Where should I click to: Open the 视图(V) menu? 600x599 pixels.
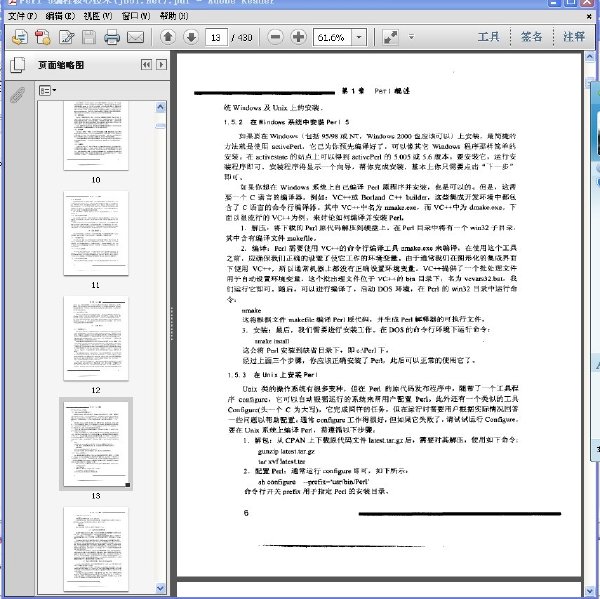coord(98,16)
